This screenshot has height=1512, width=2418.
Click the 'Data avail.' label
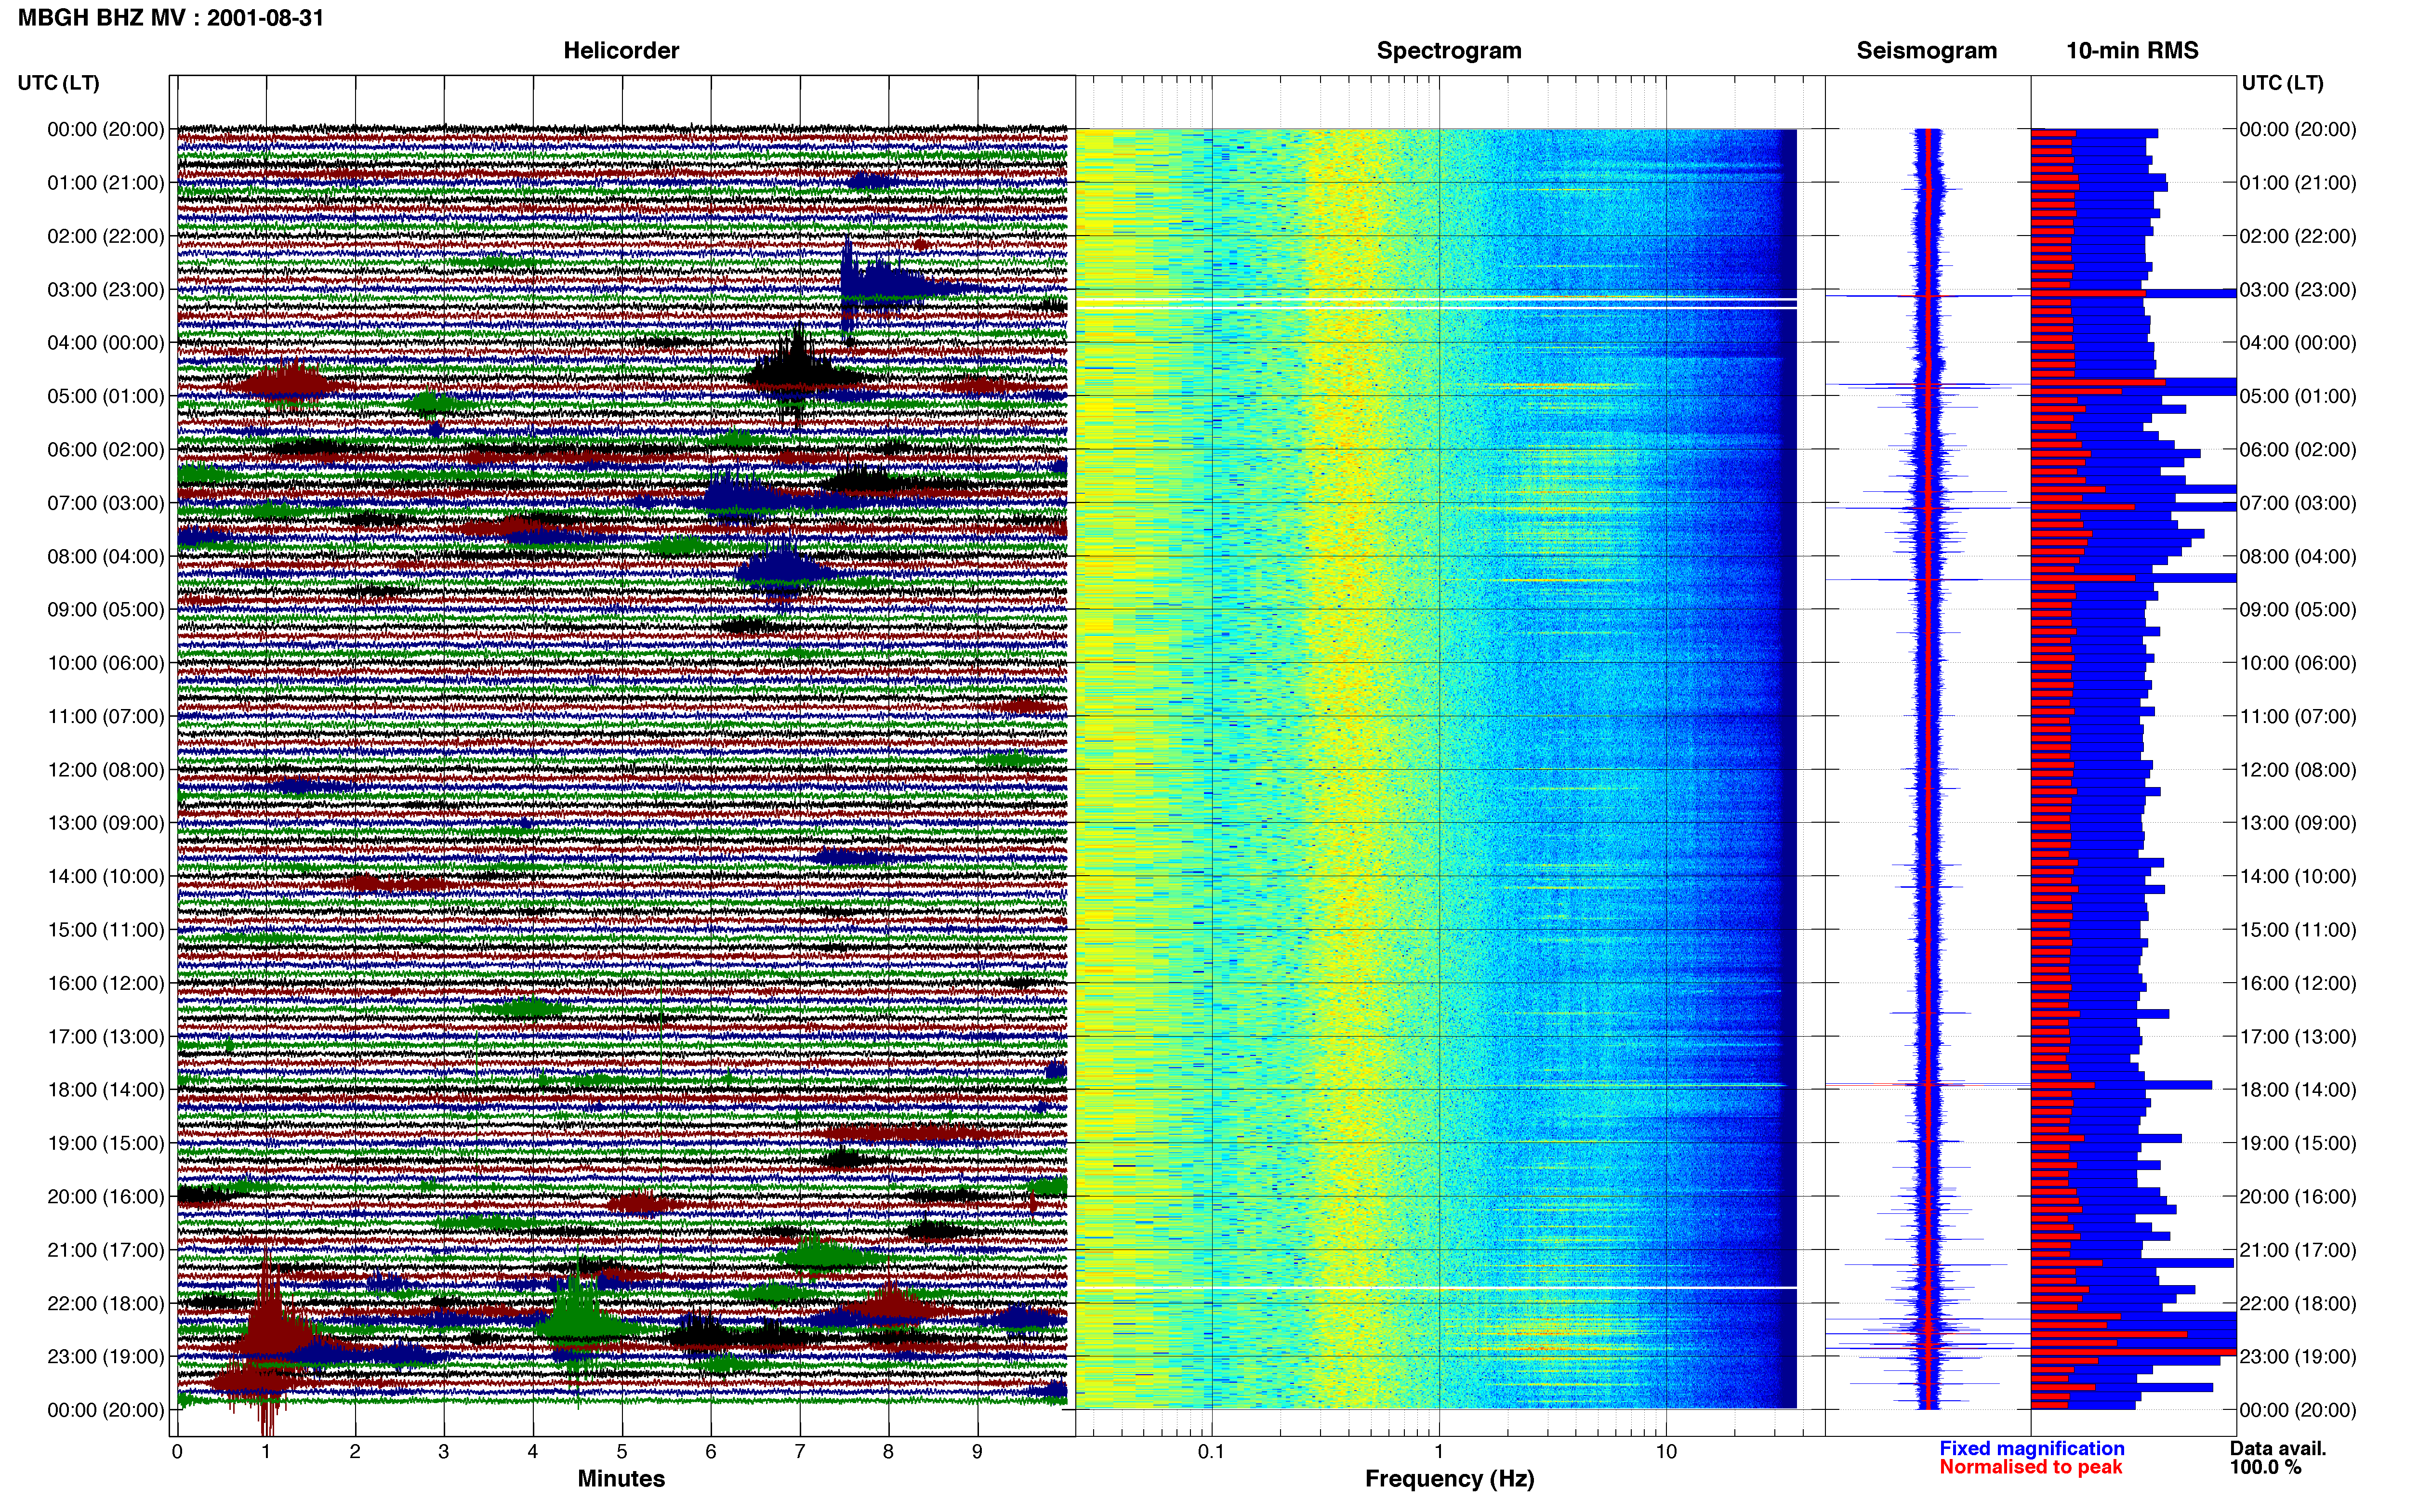pos(2277,1448)
